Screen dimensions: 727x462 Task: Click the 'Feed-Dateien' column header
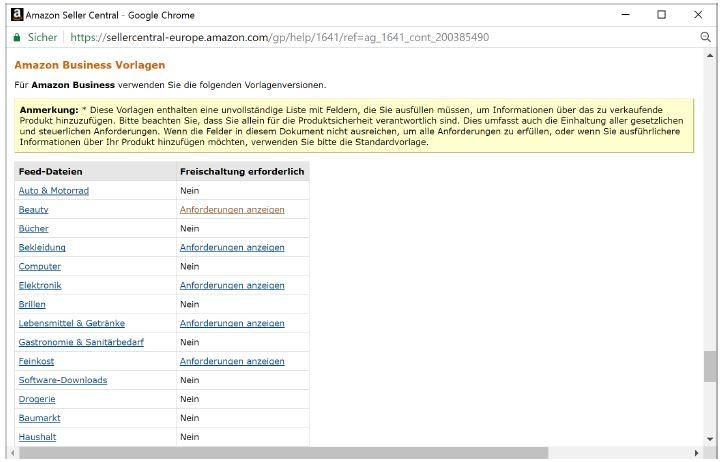(x=51, y=172)
